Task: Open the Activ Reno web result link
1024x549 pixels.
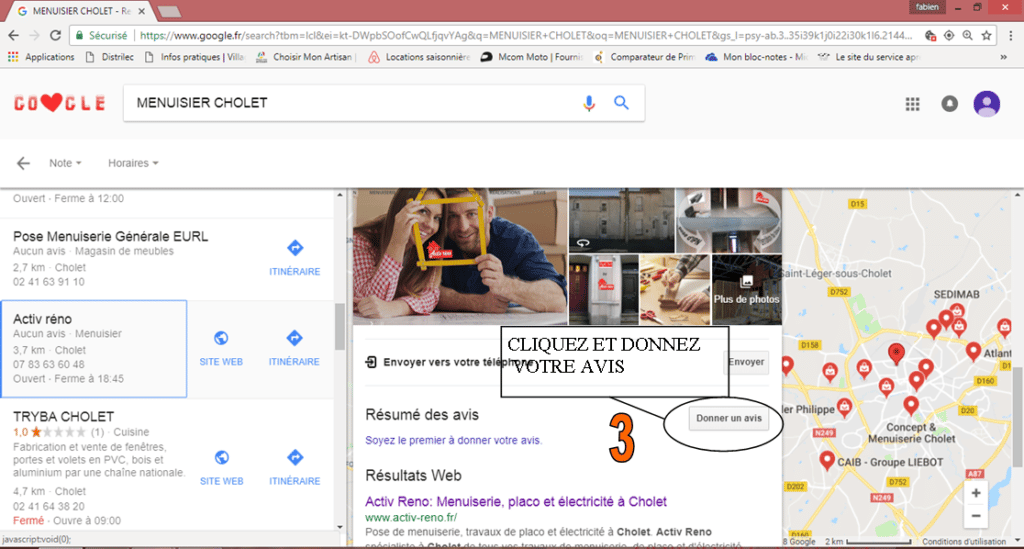Action: tap(516, 502)
